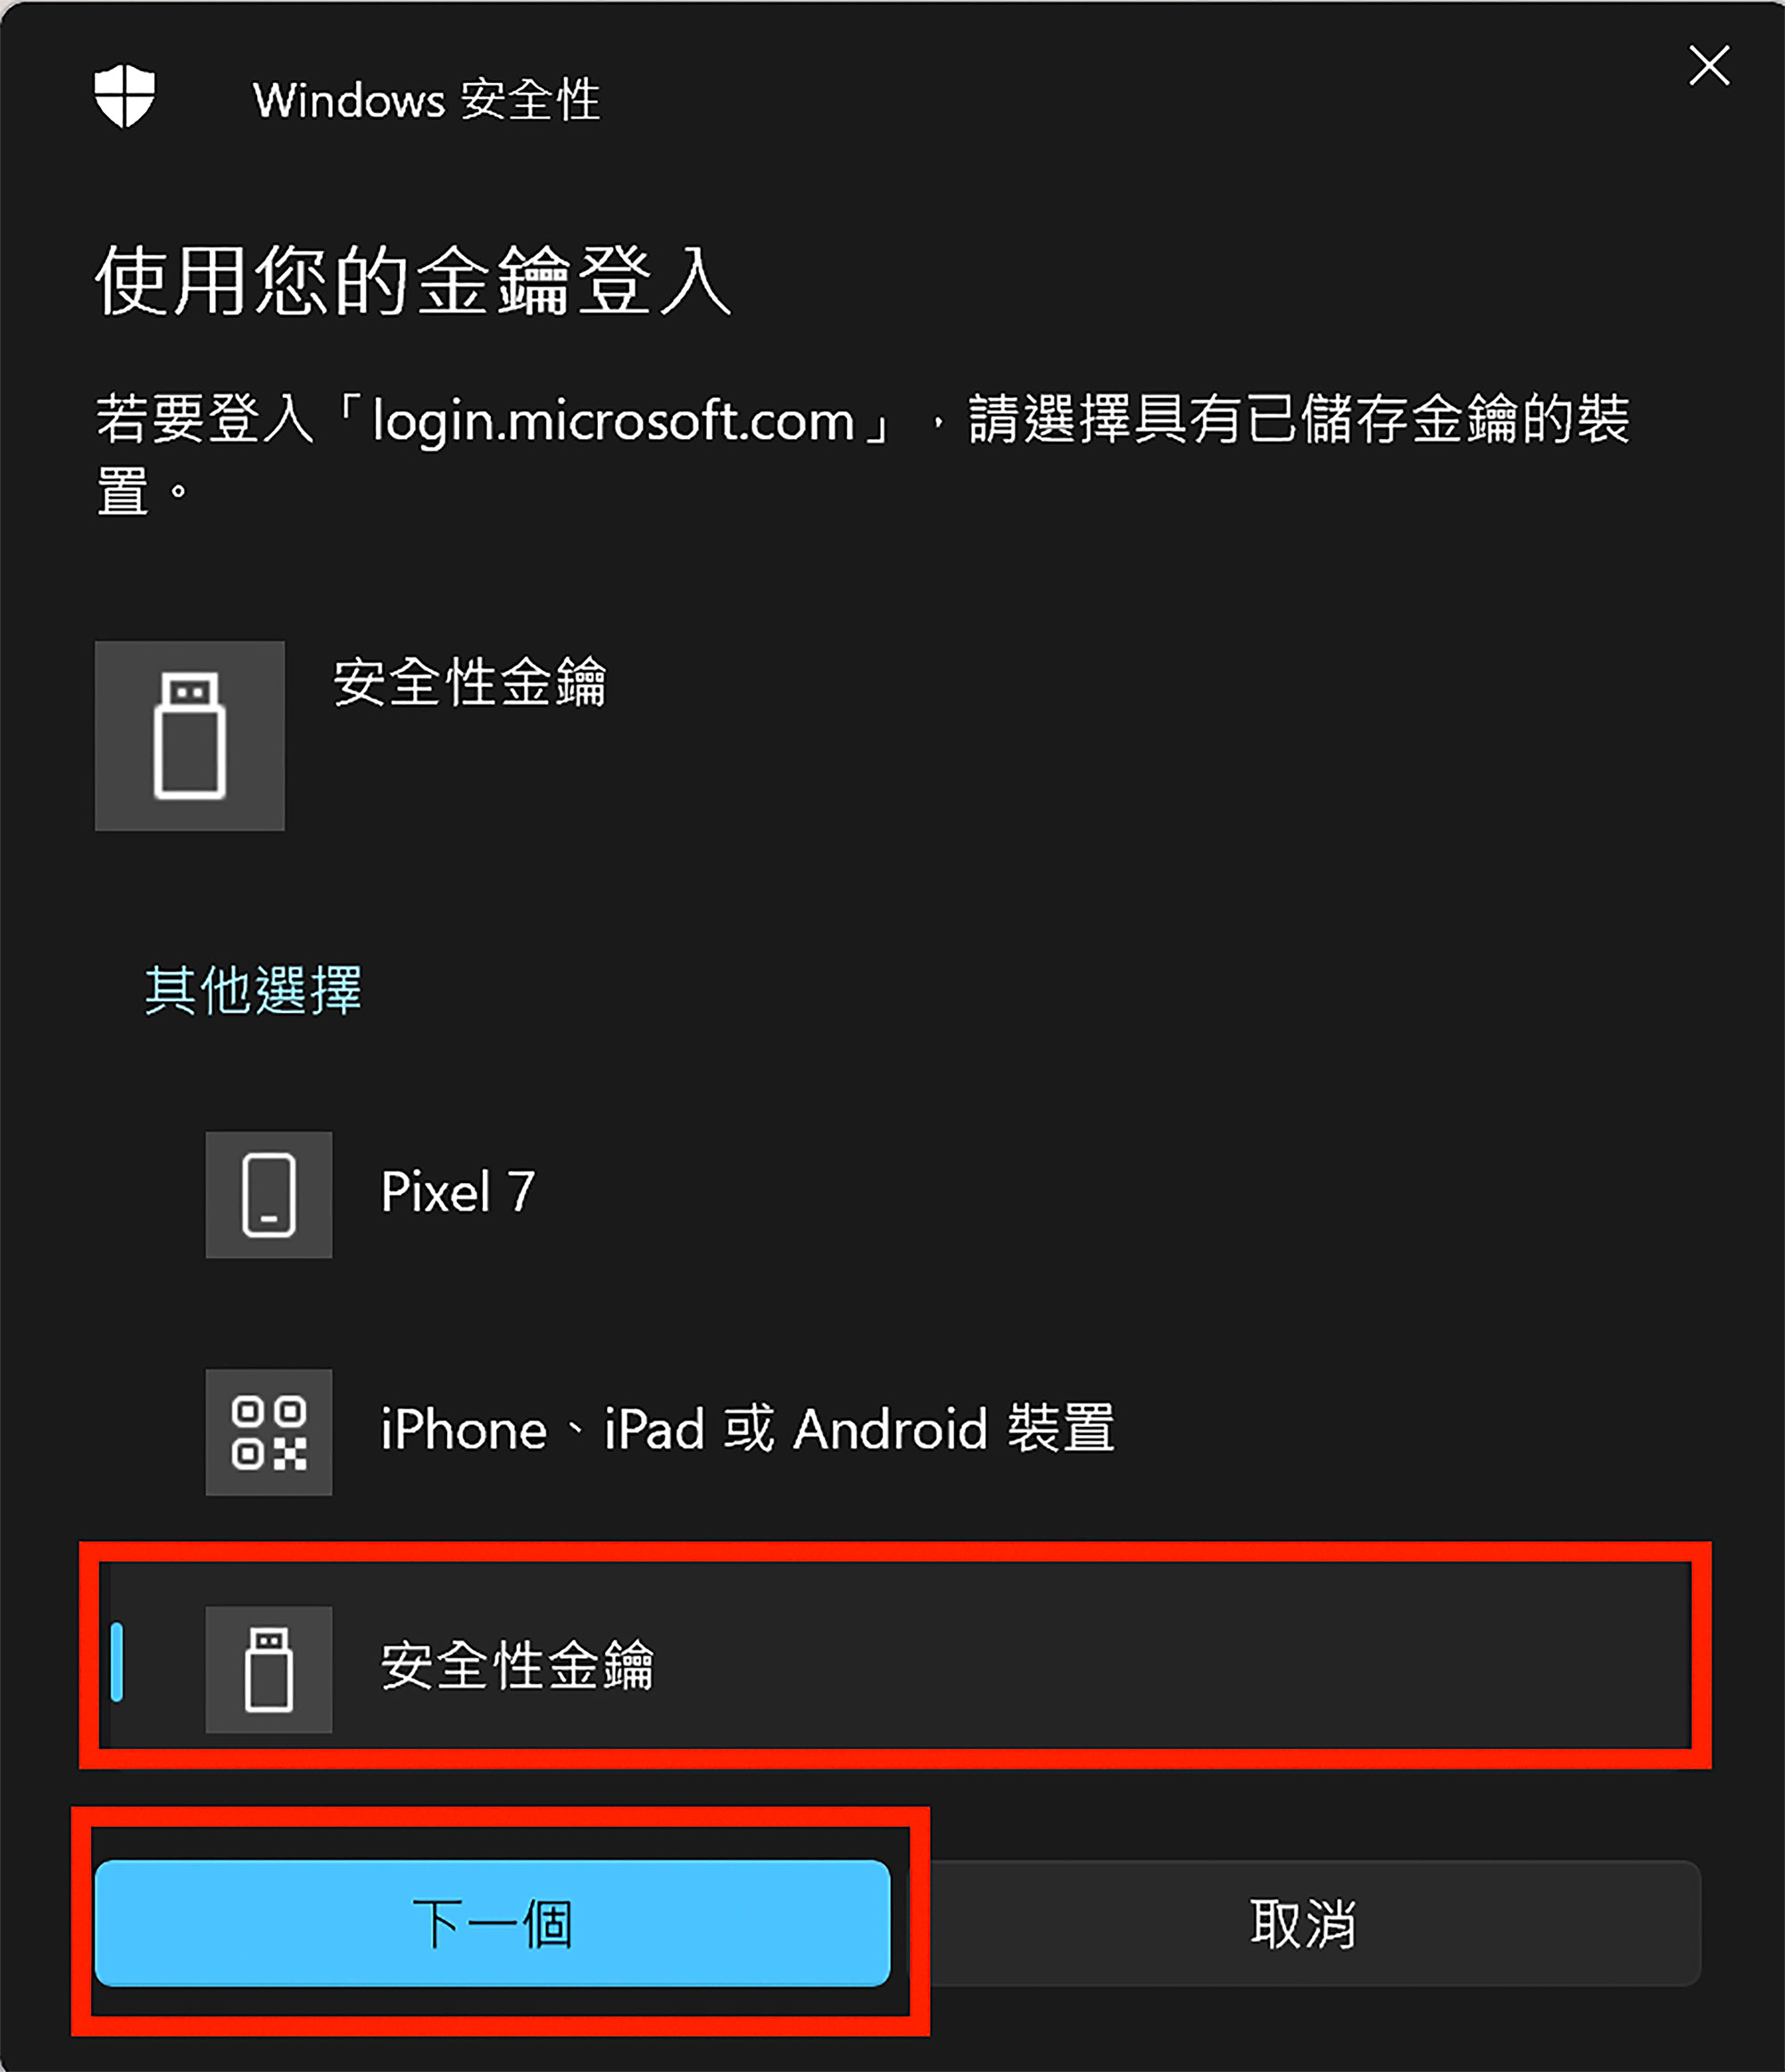Click the Windows 安全性 title text

click(427, 100)
